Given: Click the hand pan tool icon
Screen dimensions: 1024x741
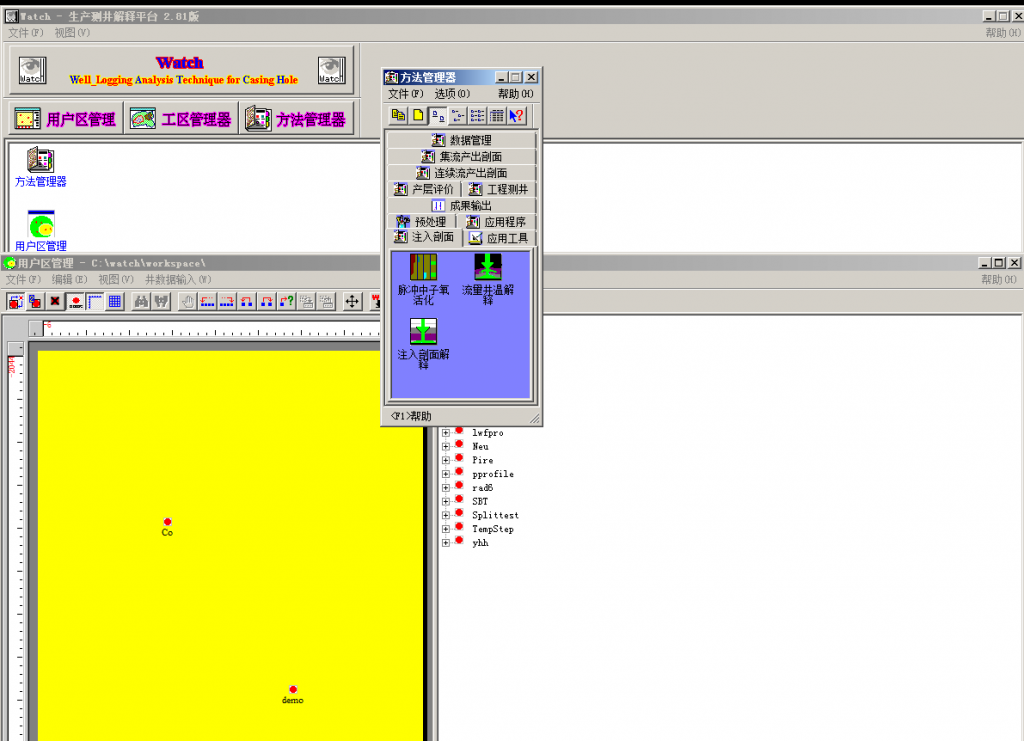Looking at the screenshot, I should tap(188, 301).
